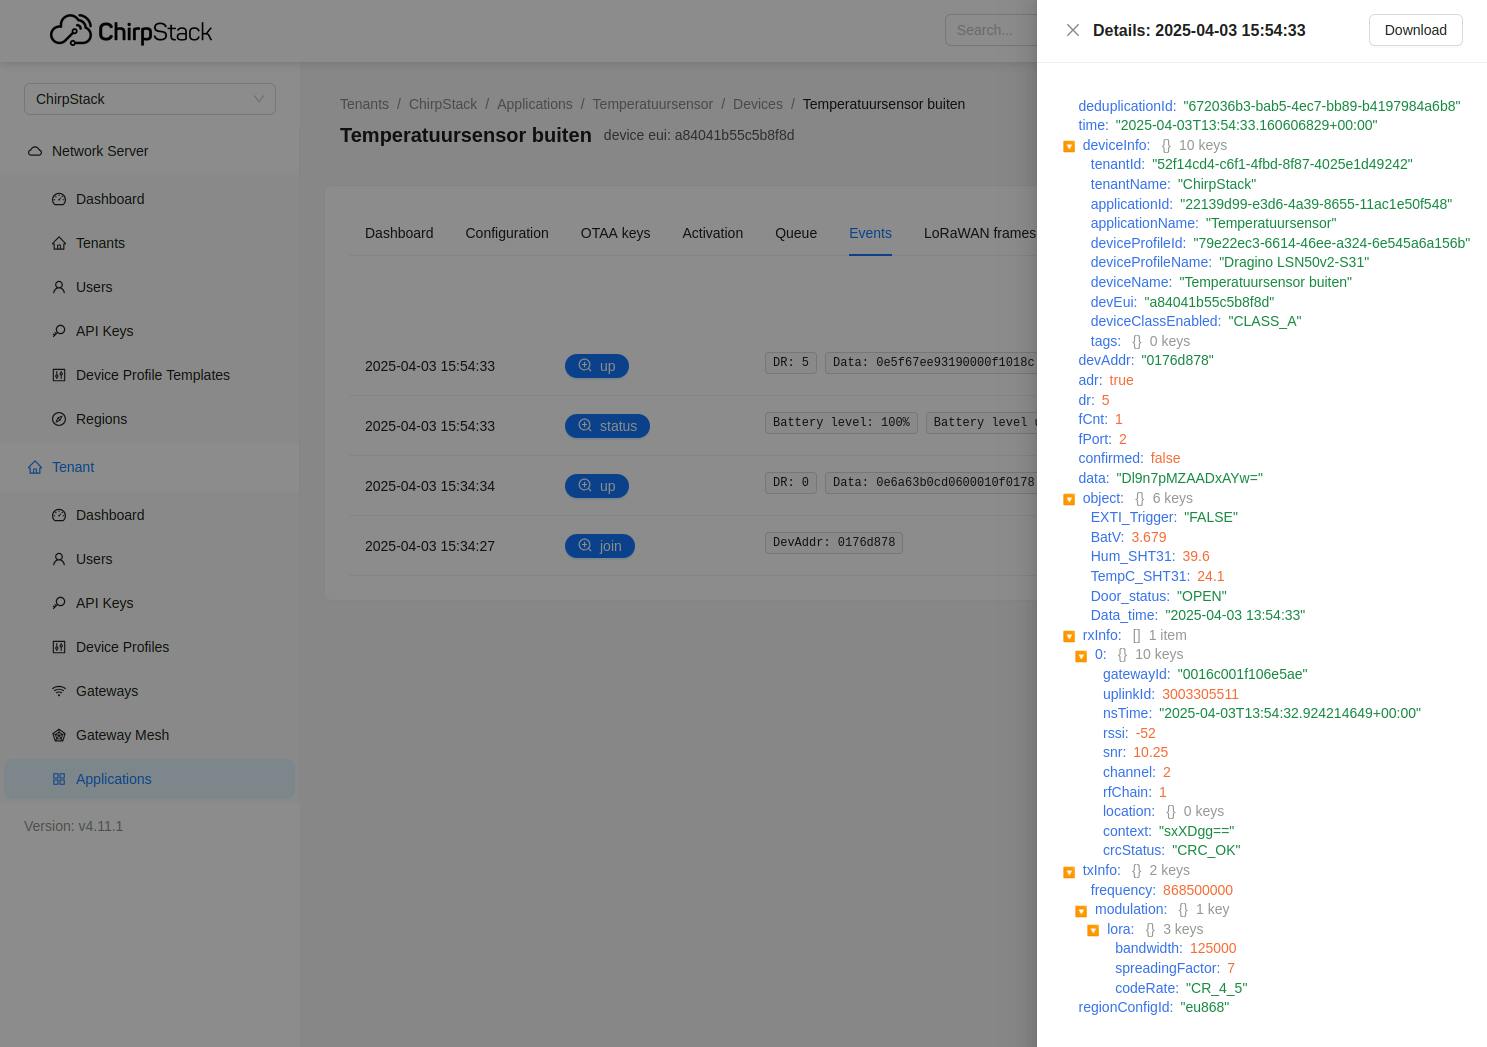Download the event details JSON
This screenshot has height=1047, width=1487.
1415,30
